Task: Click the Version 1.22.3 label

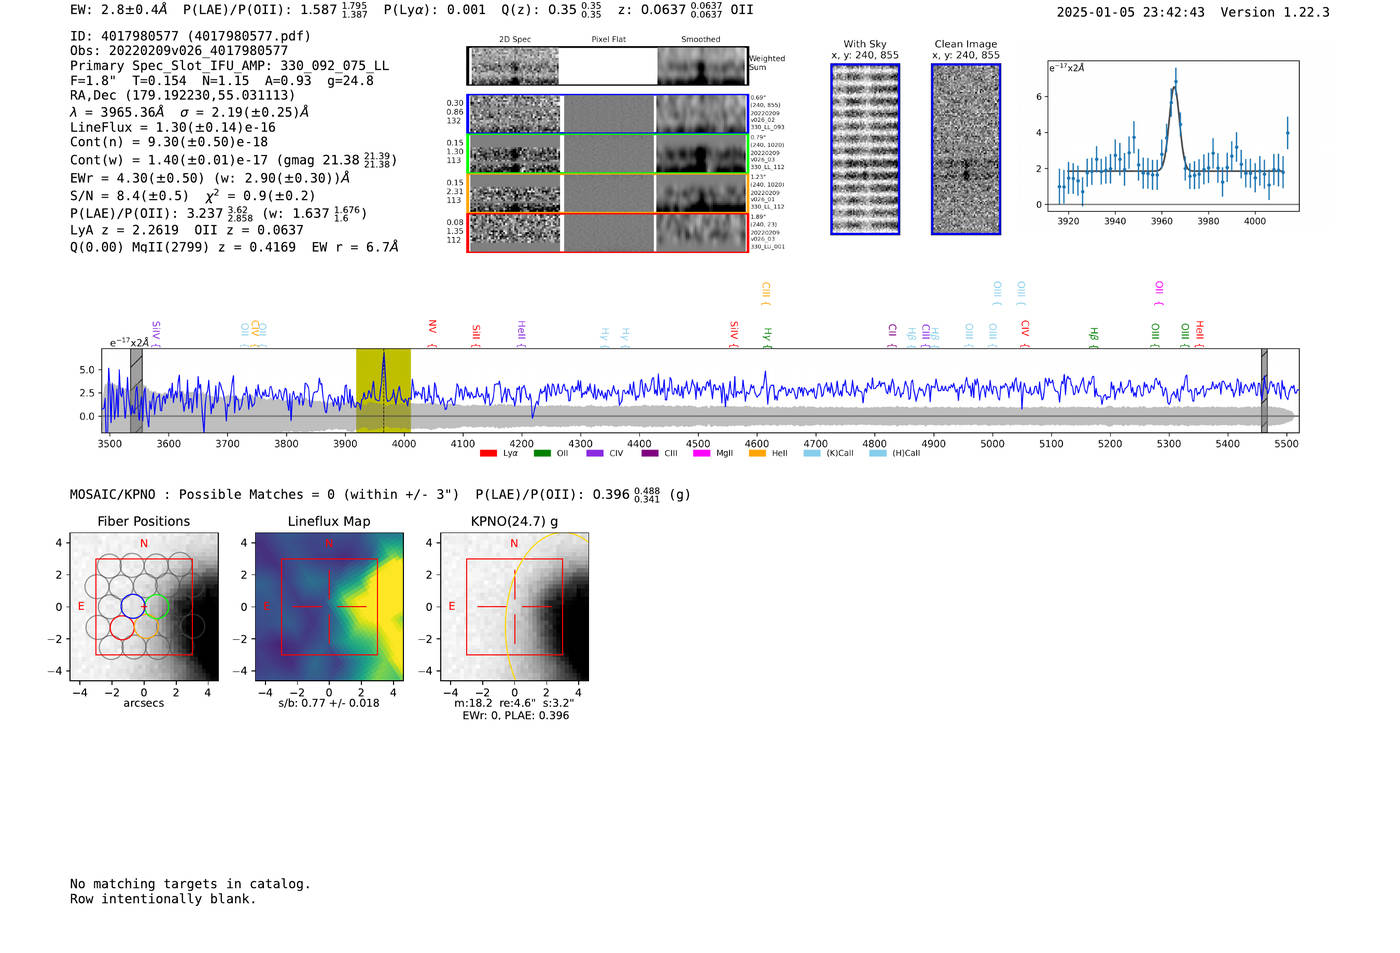Action: point(1275,13)
